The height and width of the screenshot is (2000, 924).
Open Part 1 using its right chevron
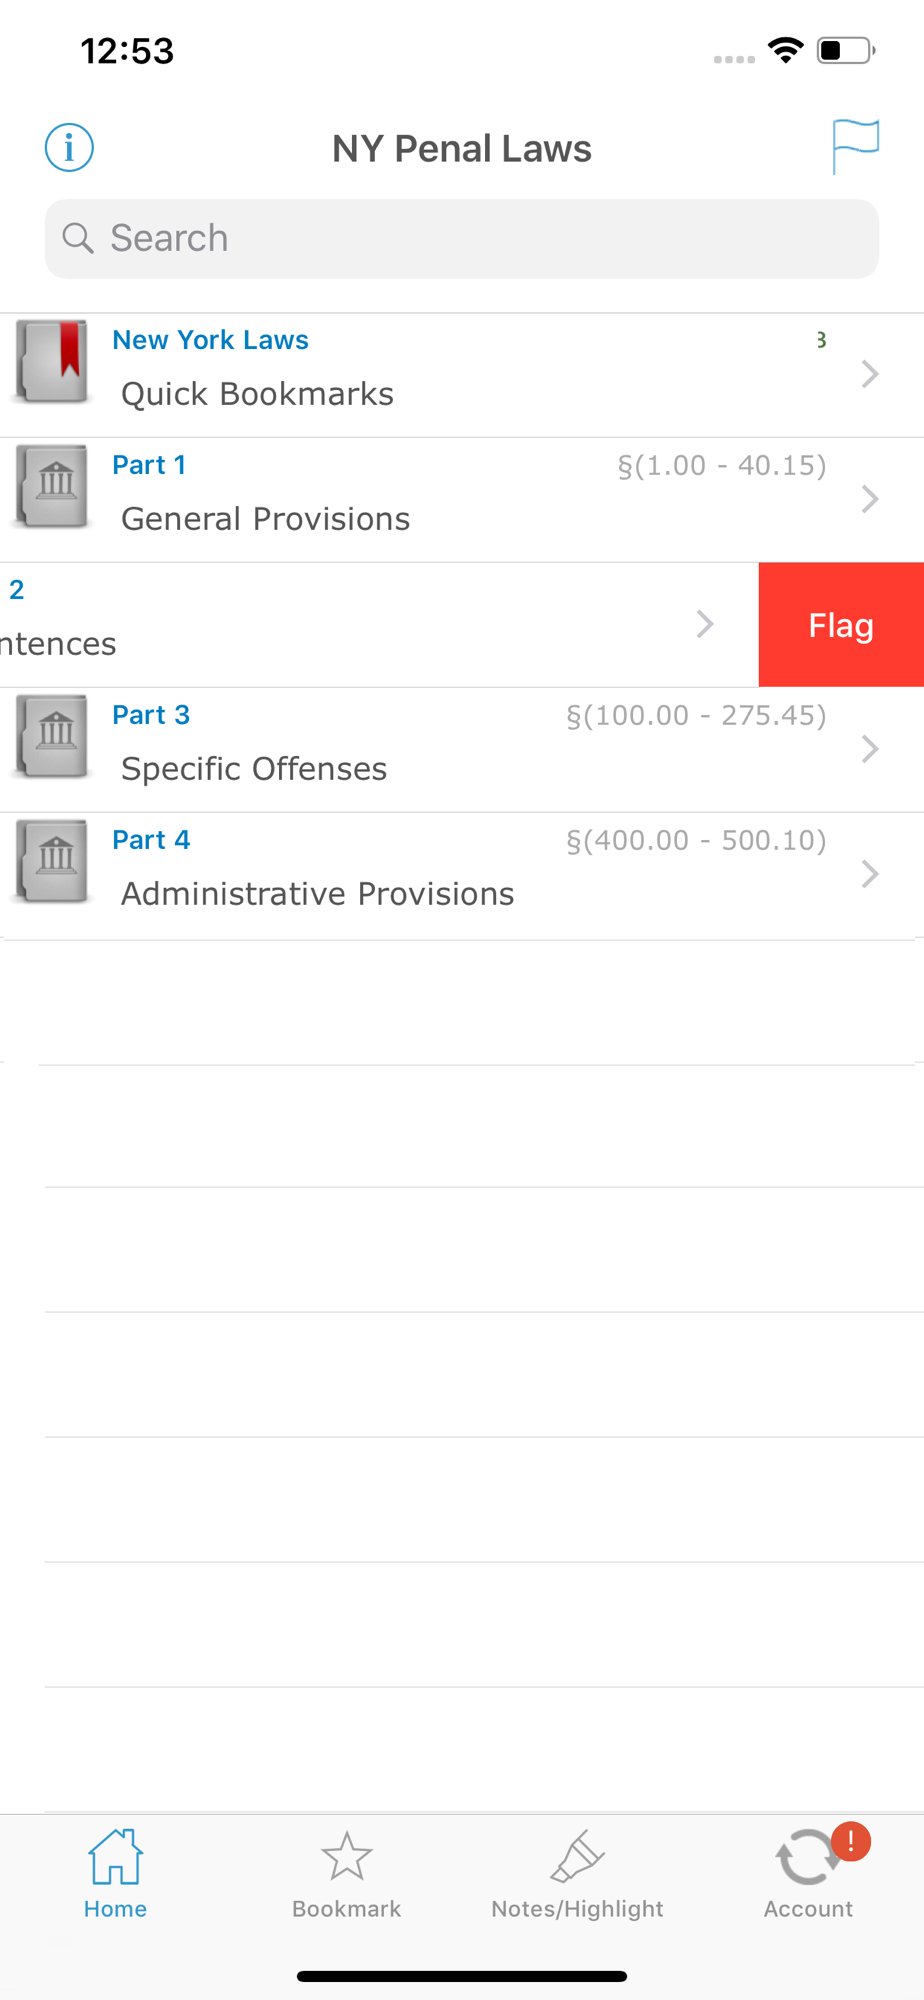(x=870, y=499)
